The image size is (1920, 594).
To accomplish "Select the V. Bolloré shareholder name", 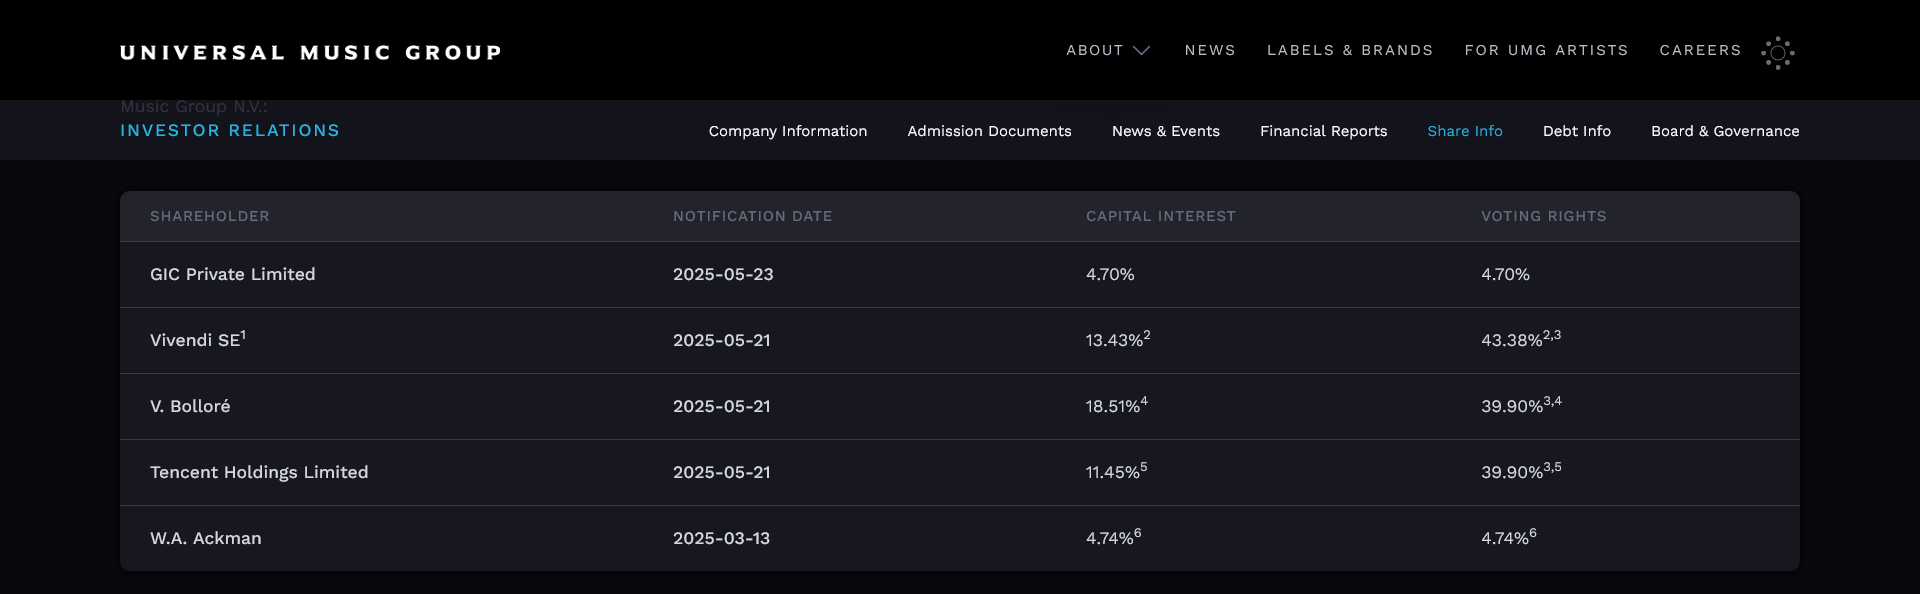I will (190, 406).
